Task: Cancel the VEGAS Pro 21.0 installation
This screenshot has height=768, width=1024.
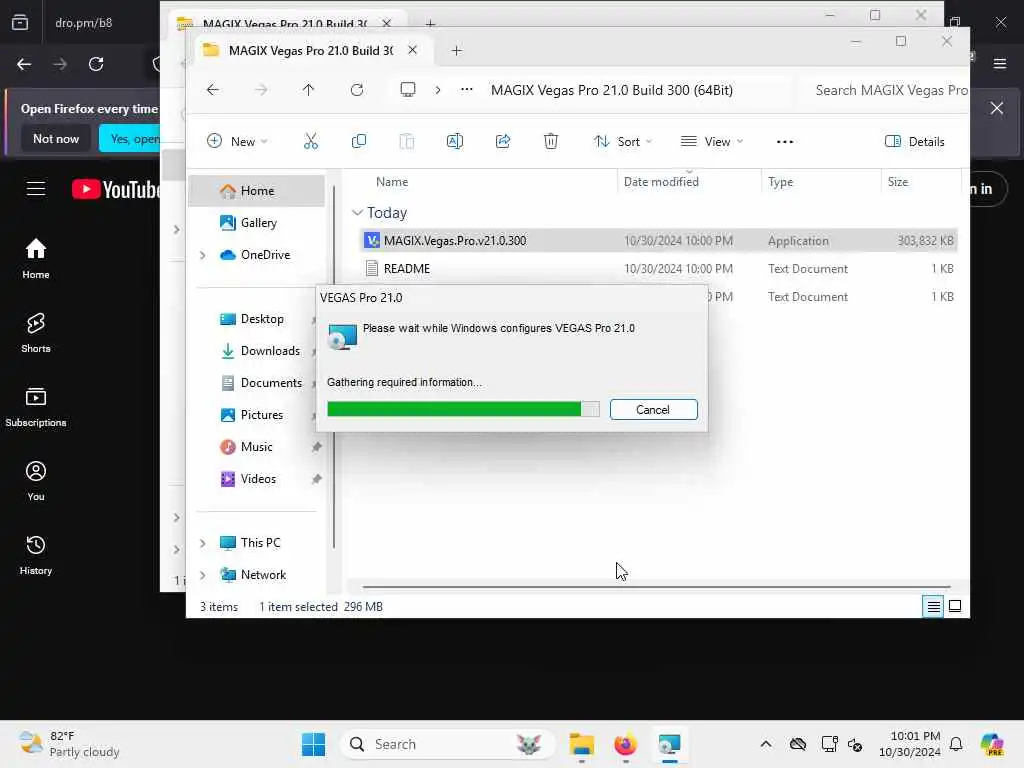Action: [x=653, y=409]
